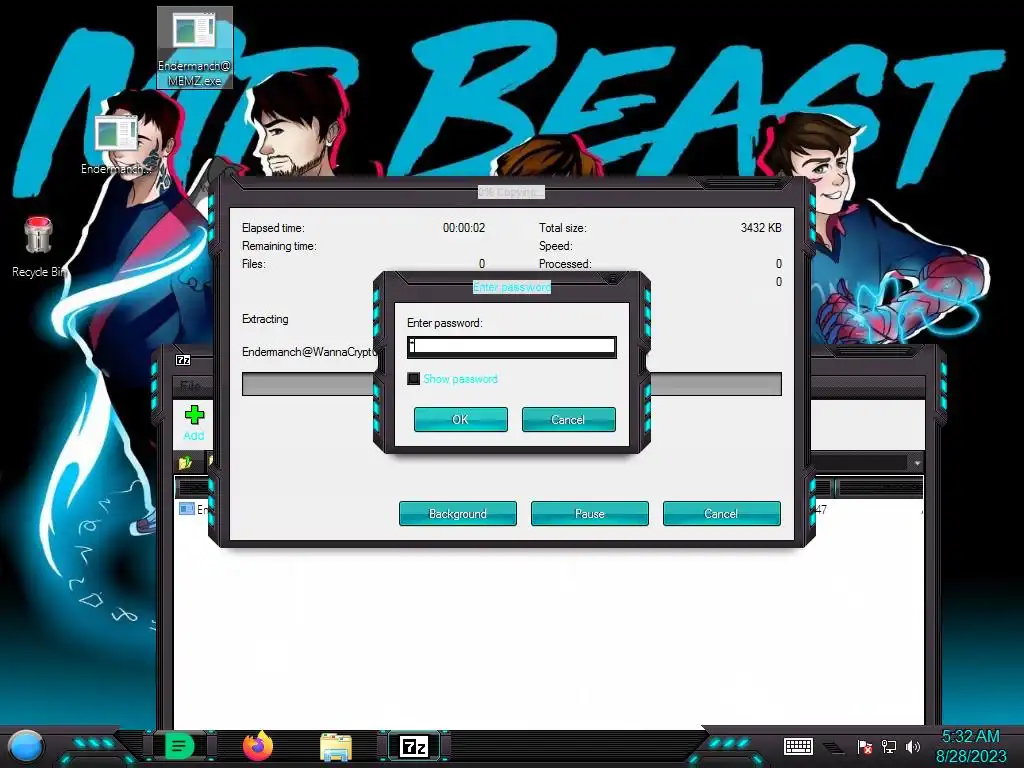Click the up-folder icon in 7-Zip address bar

[x=185, y=462]
